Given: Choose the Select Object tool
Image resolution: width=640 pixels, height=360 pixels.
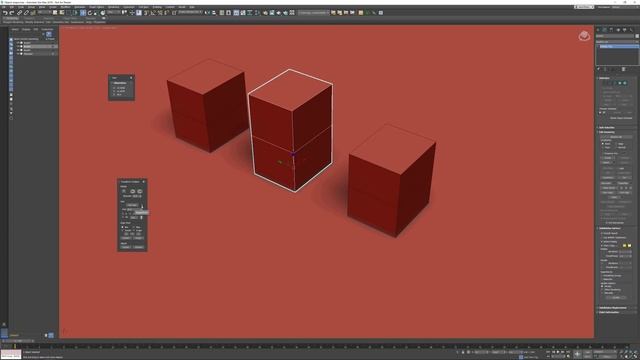Looking at the screenshot, I should (x=55, y=13).
